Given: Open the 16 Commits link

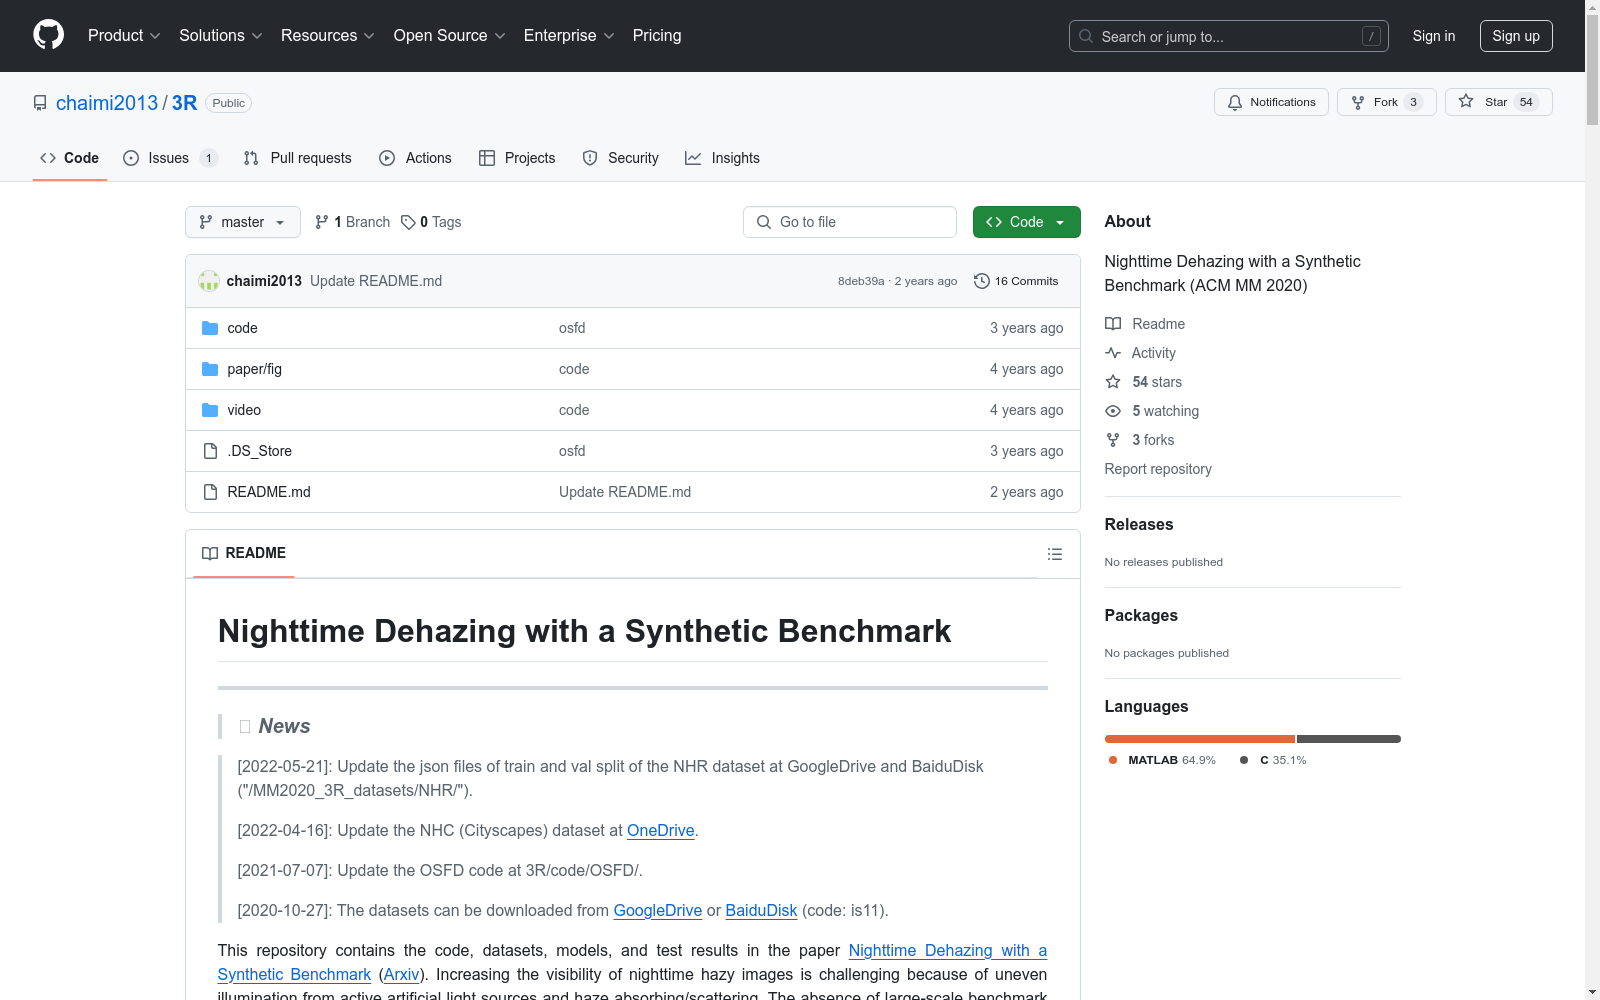Looking at the screenshot, I should 1016,281.
